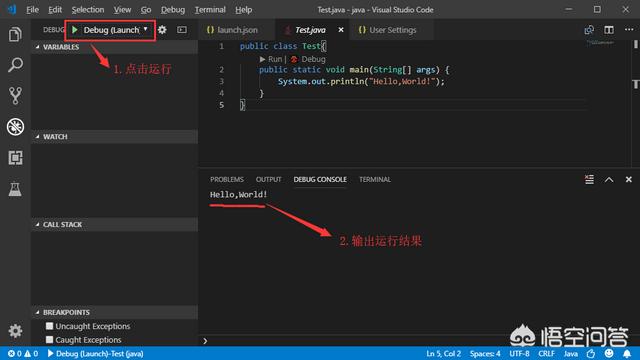640x360 pixels.
Task: Click the open changes editor icon
Action: [589, 30]
